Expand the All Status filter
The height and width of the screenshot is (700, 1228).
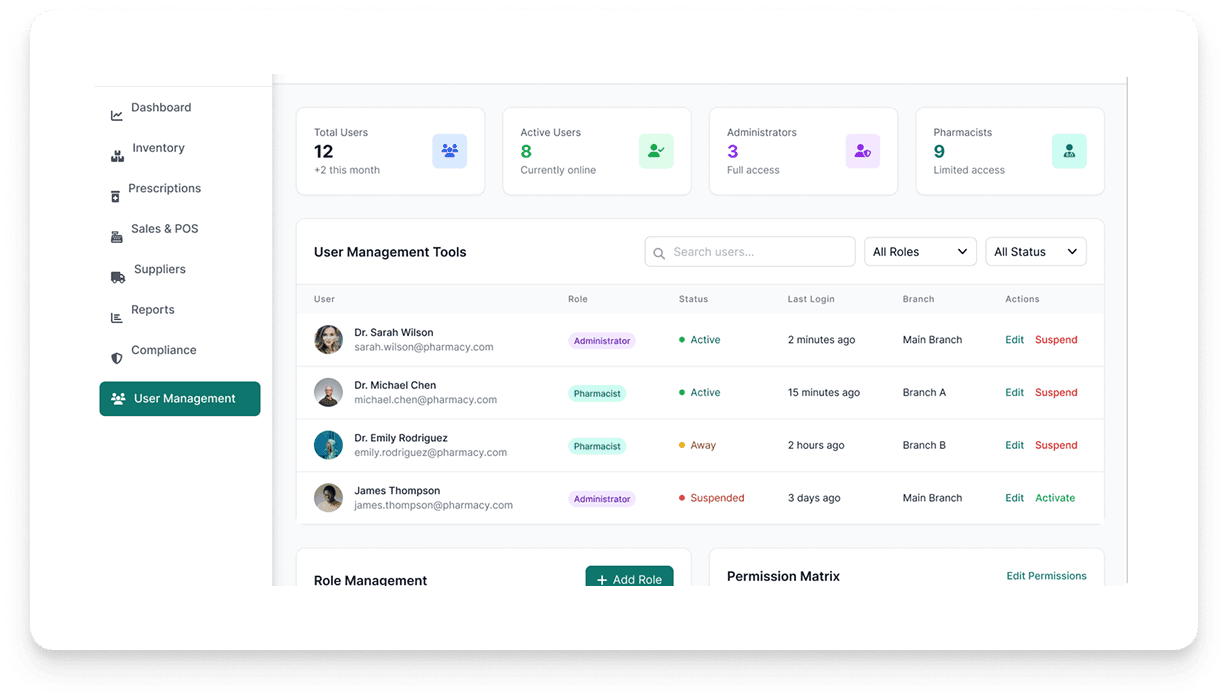tap(1035, 251)
